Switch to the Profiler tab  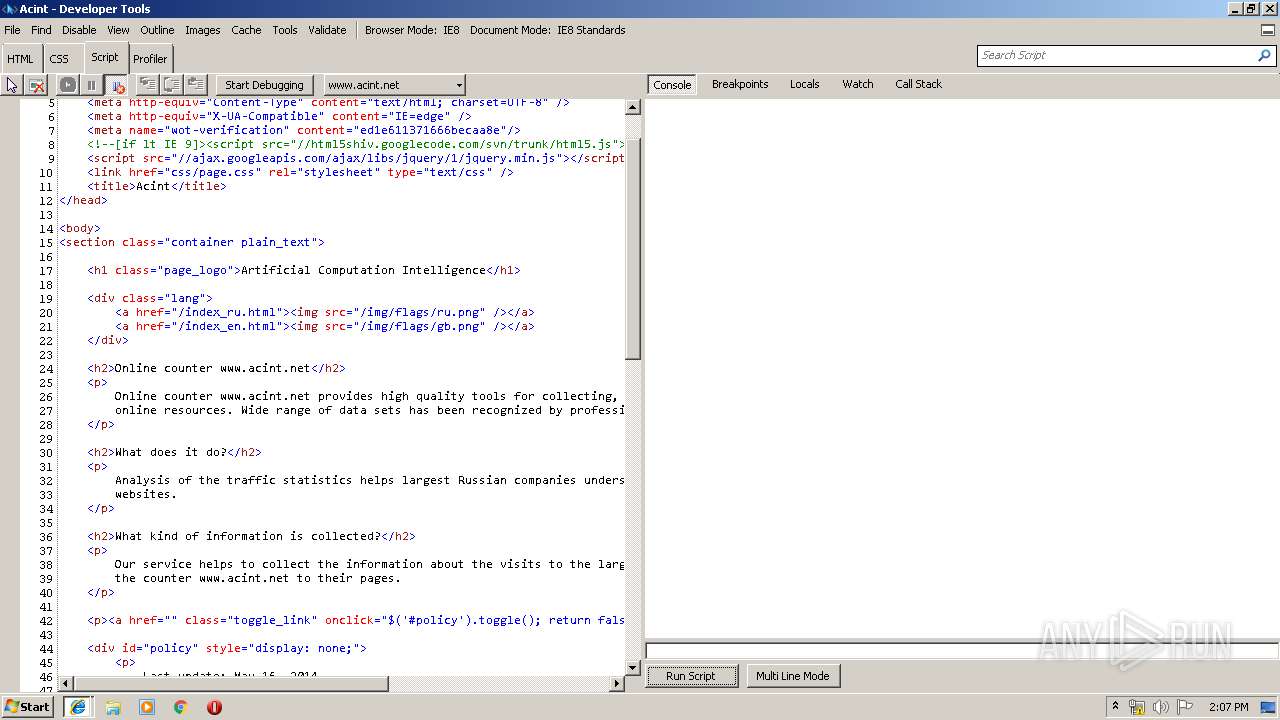tap(150, 59)
